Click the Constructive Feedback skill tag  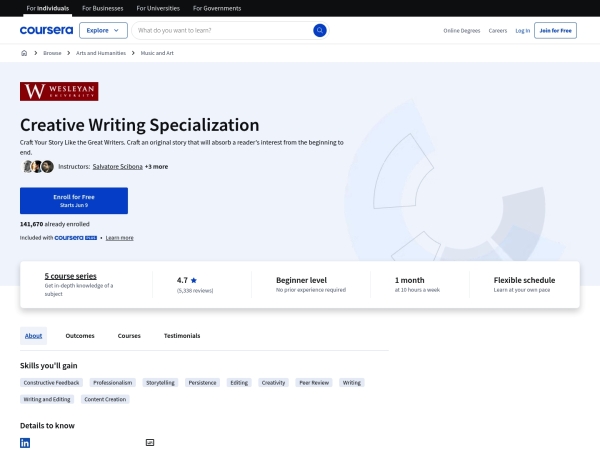51,383
